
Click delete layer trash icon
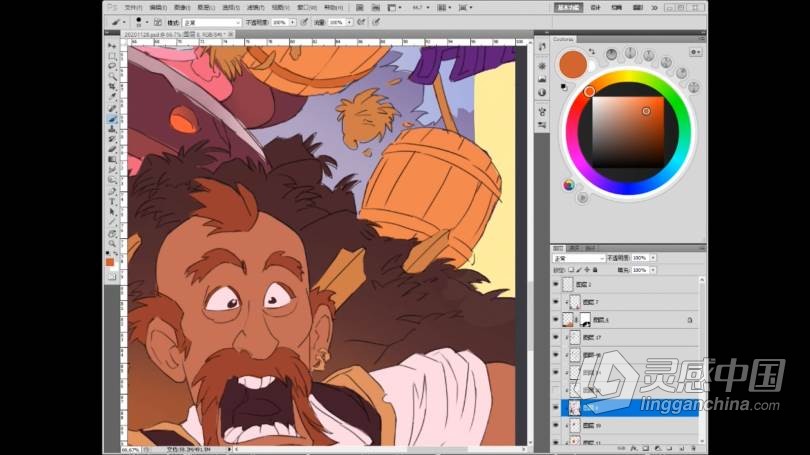(693, 448)
